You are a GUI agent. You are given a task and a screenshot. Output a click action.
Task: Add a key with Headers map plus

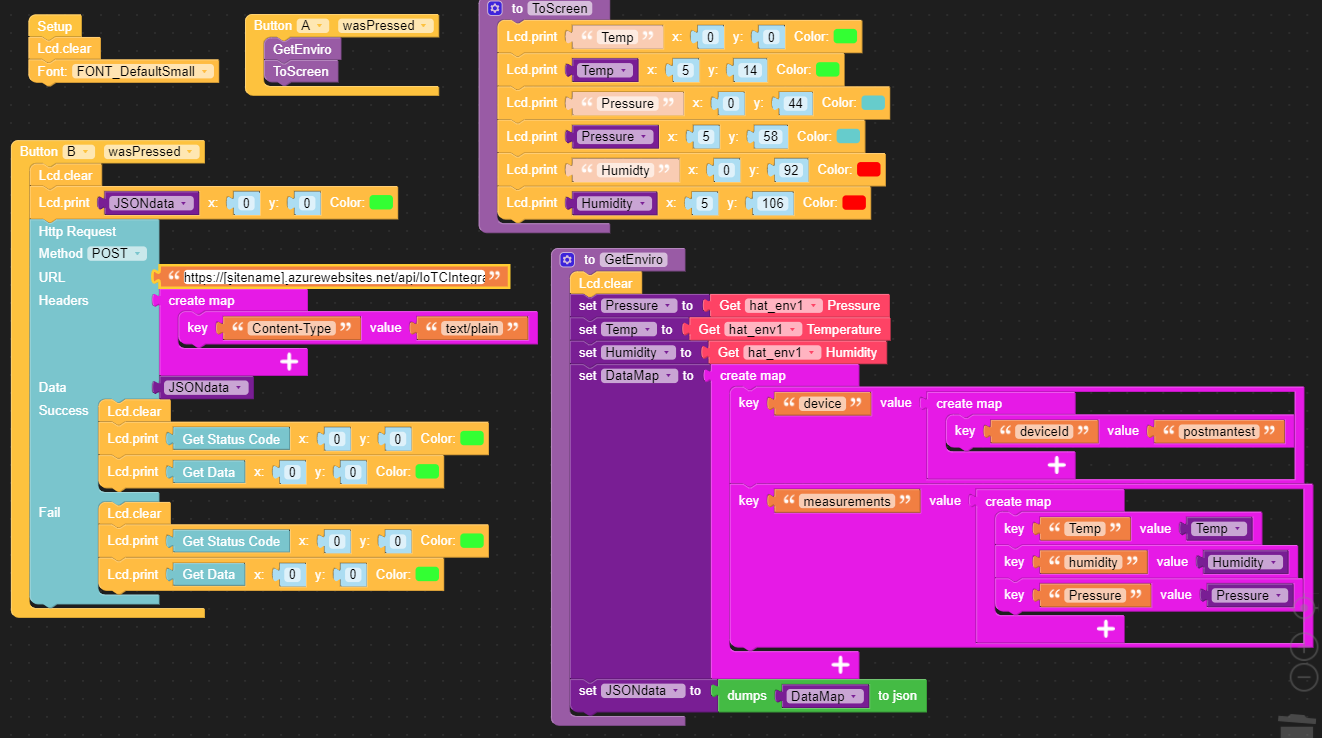[x=289, y=361]
